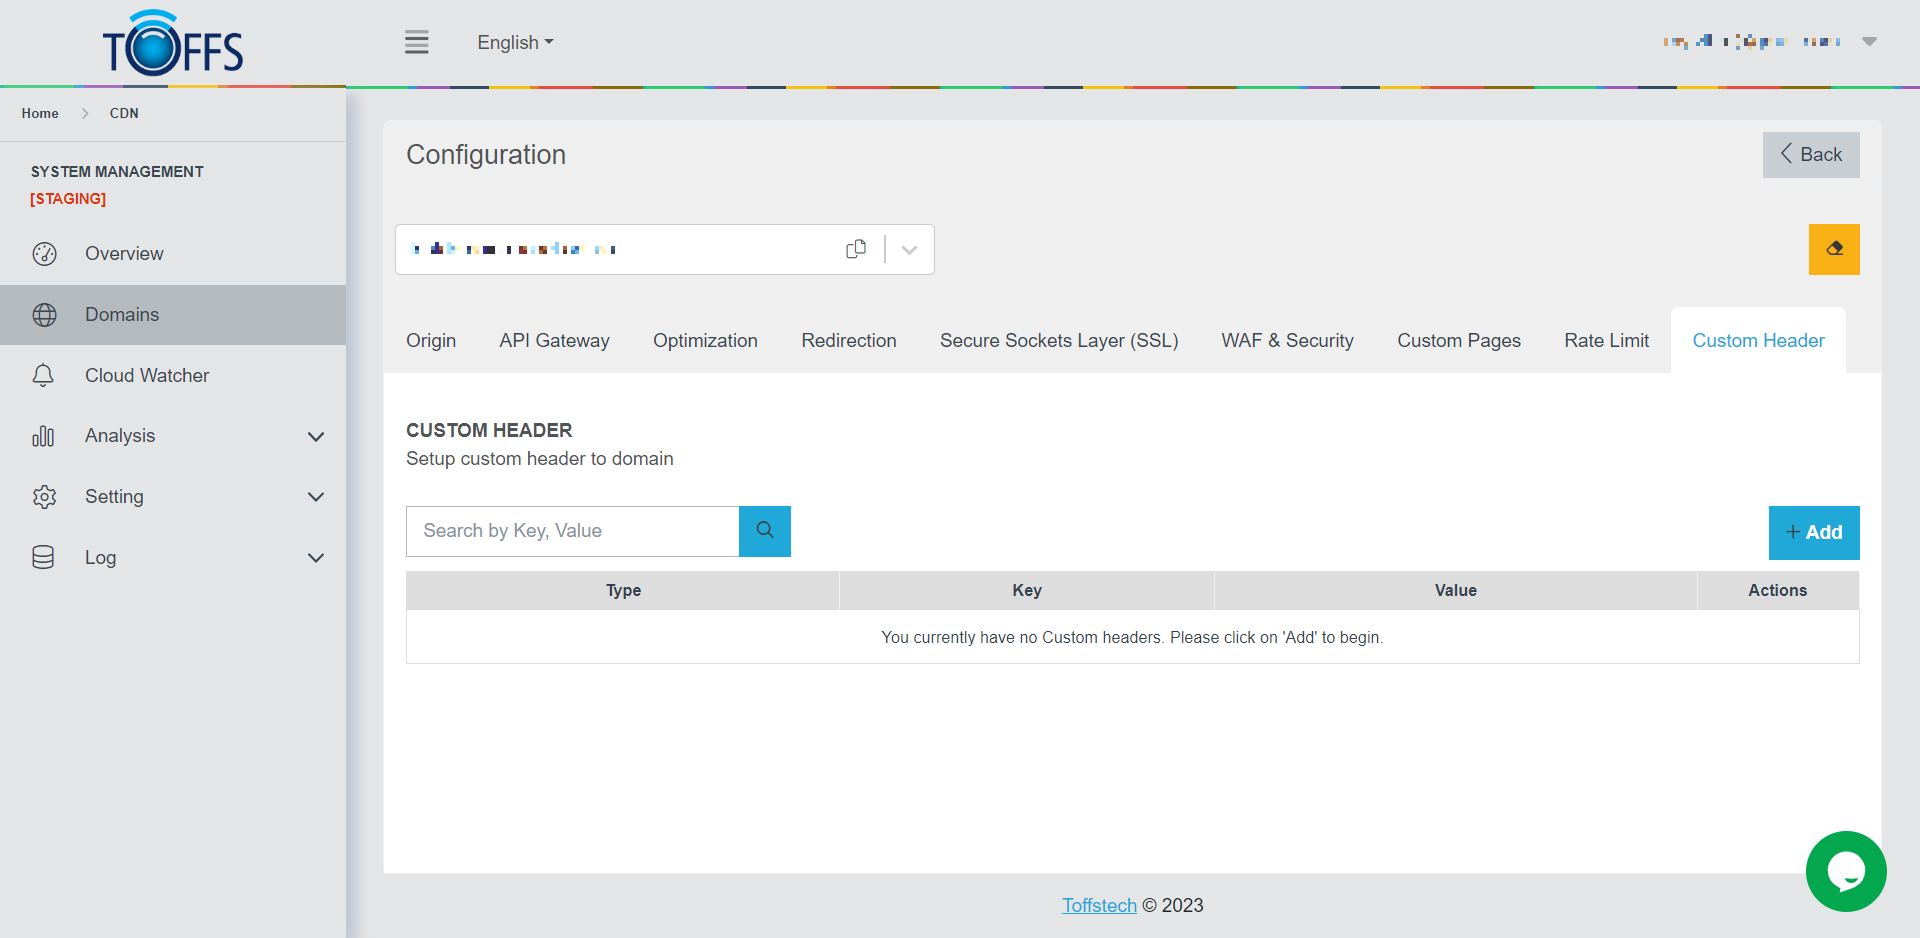This screenshot has height=938, width=1920.
Task: Switch to the Origin tab
Action: [x=431, y=341]
